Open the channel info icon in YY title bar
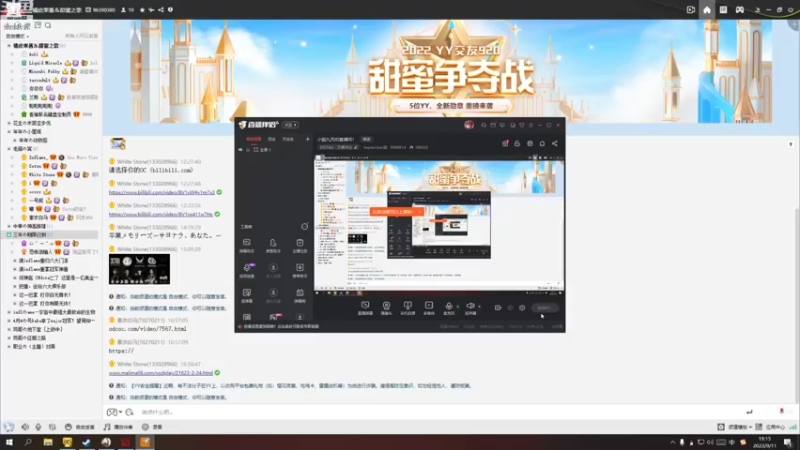800x450 pixels. coord(170,10)
